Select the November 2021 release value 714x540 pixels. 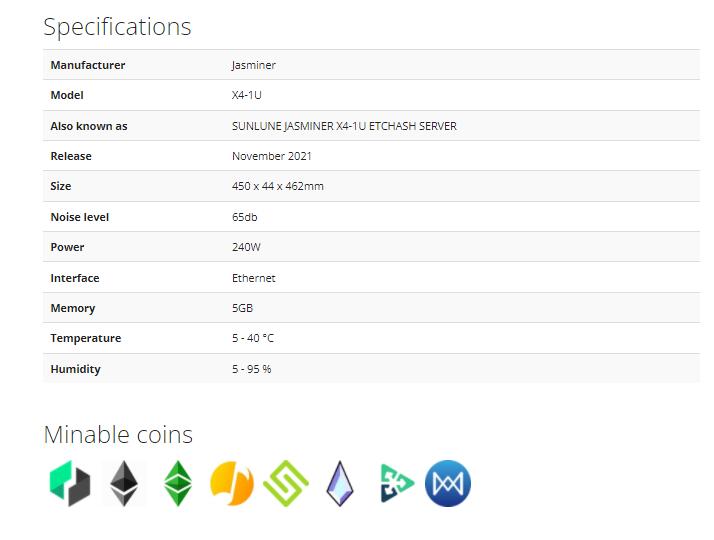[x=272, y=156]
